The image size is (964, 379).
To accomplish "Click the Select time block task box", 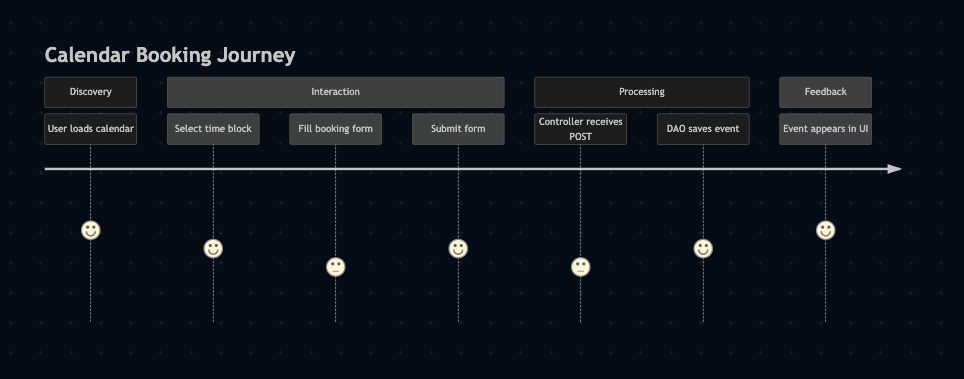I will click(x=213, y=129).
